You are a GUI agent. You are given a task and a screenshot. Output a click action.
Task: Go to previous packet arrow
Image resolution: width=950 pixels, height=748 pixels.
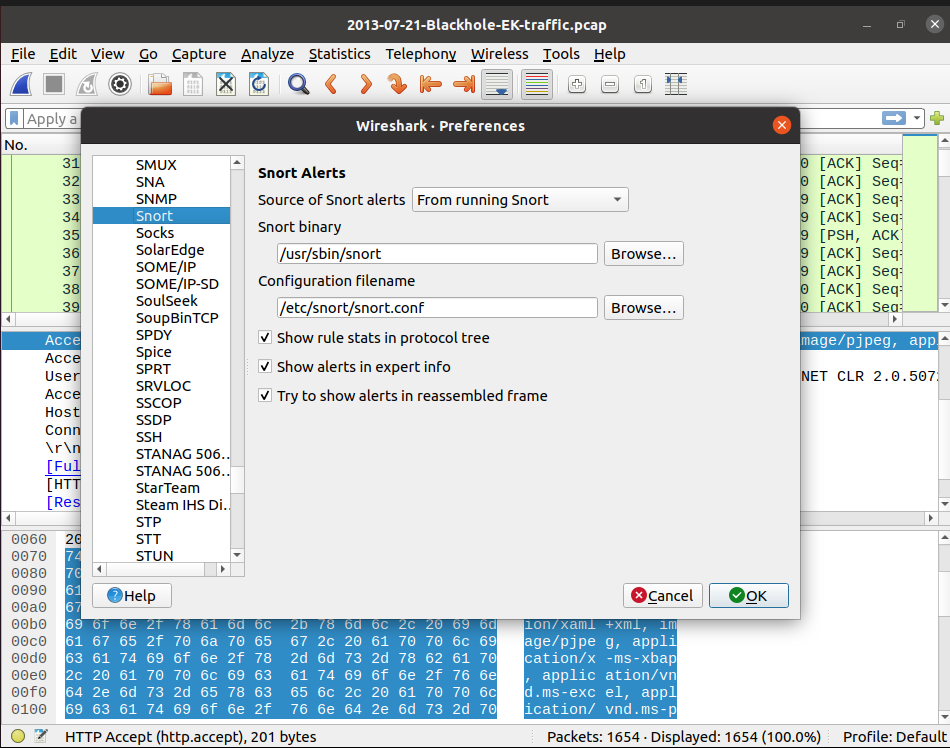(331, 84)
